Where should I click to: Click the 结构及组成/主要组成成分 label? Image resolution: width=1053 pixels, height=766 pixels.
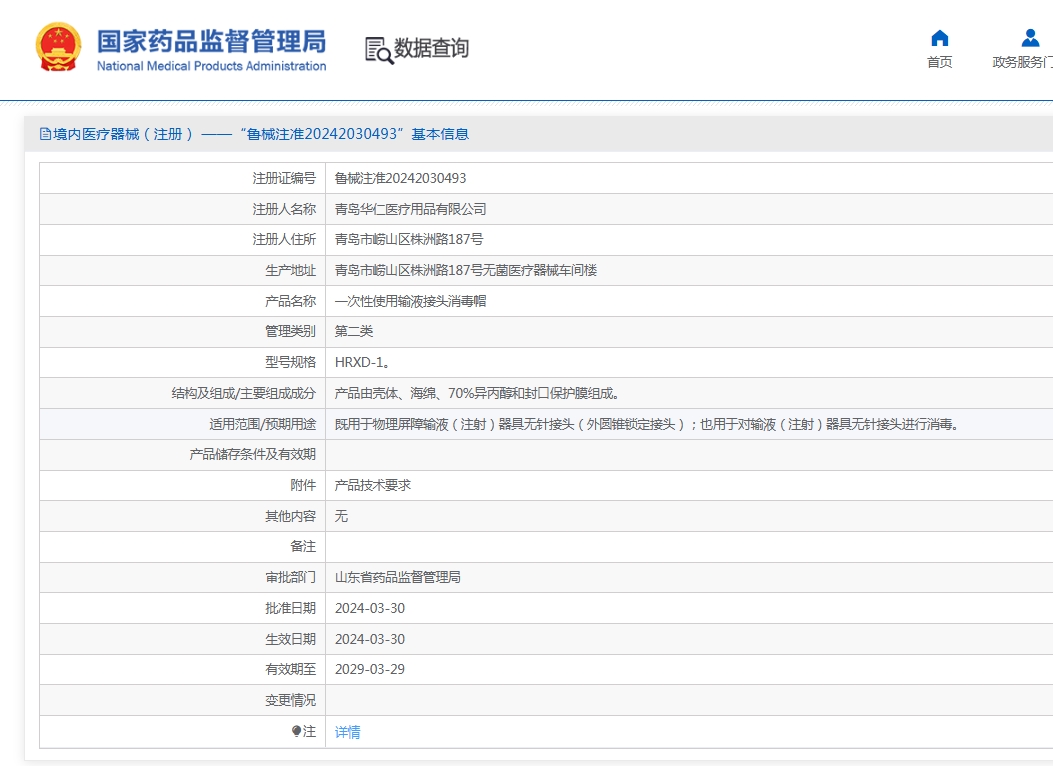243,393
